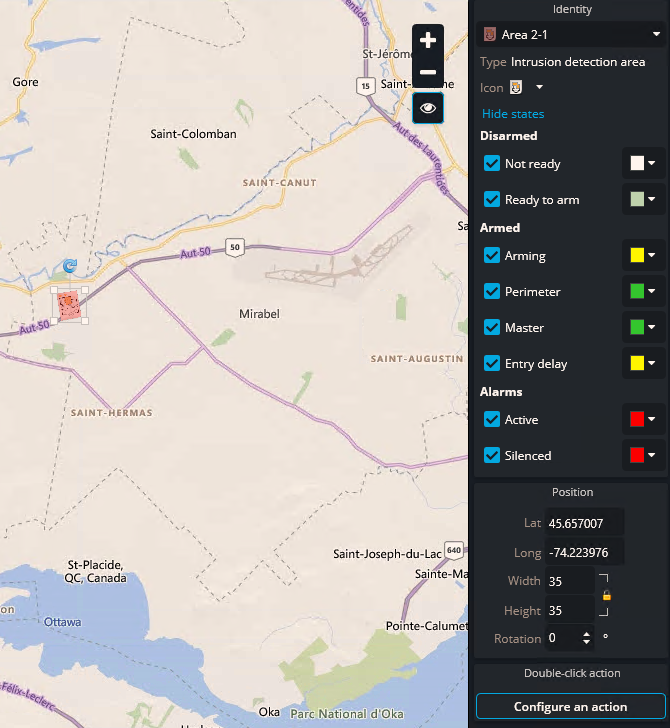
Task: Click the Lat coordinate input field
Action: click(x=584, y=523)
